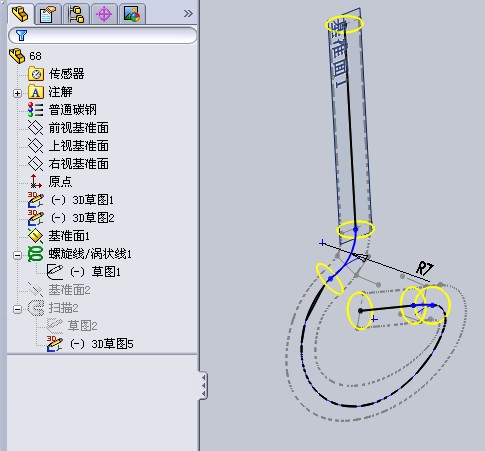The image size is (485, 451).
Task: Select 前视基准面 front plane
Action: tap(79, 128)
